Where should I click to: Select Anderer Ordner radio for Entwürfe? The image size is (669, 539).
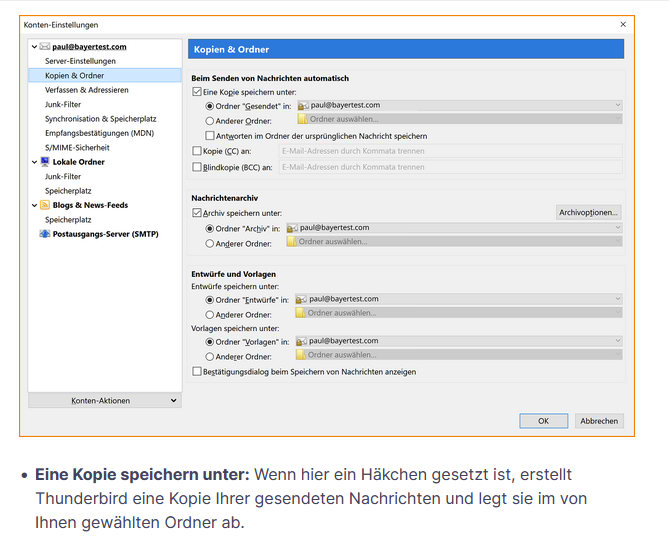(x=209, y=315)
